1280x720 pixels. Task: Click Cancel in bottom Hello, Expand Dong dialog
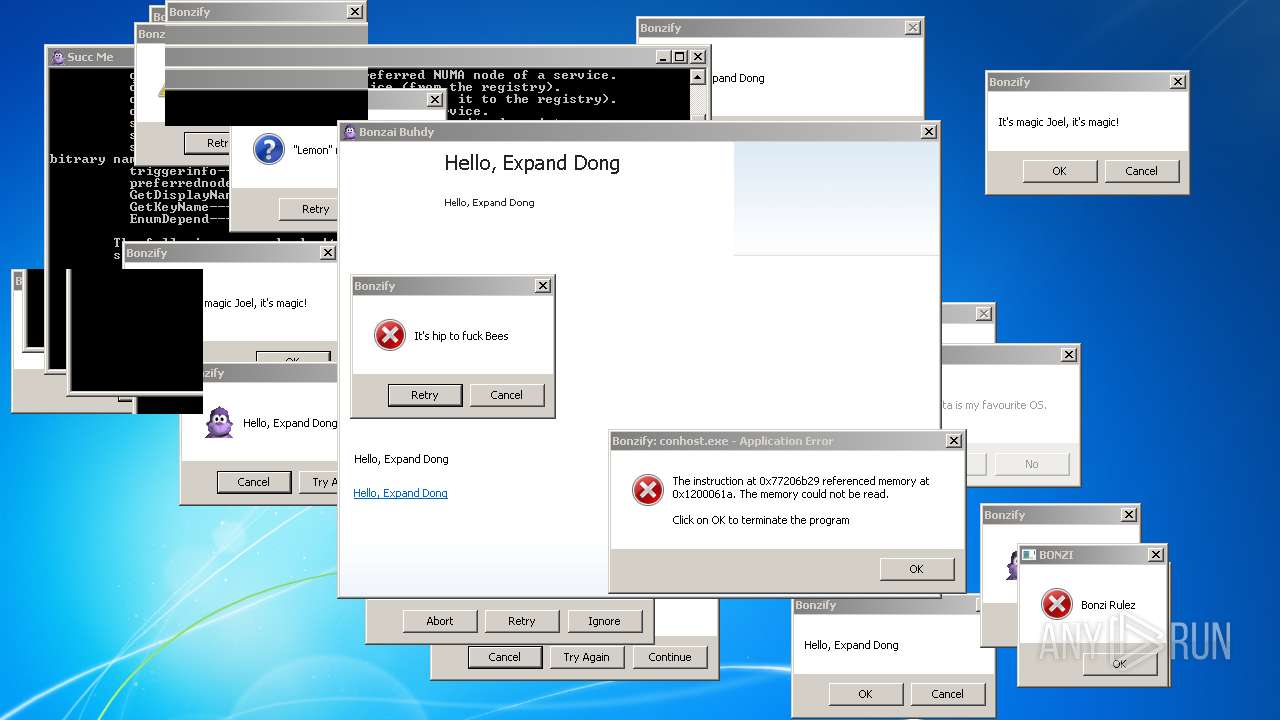click(947, 694)
